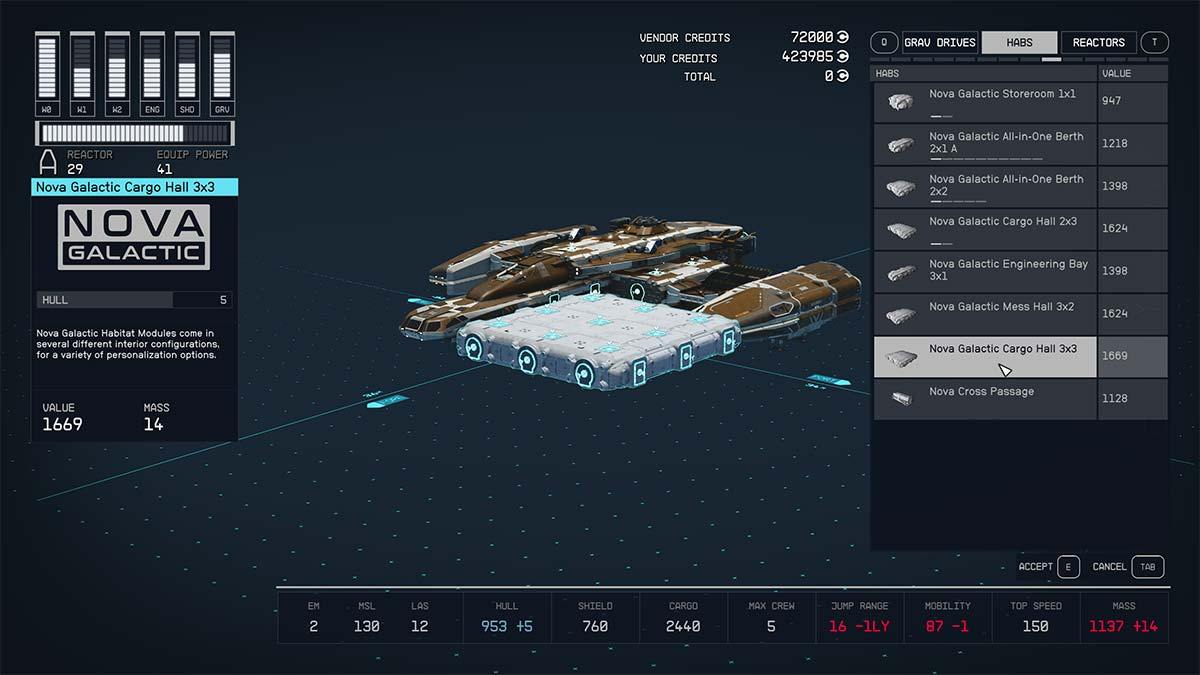Viewport: 1200px width, 675px height.
Task: Click the Max Crew stat 5
Action: (x=771, y=626)
